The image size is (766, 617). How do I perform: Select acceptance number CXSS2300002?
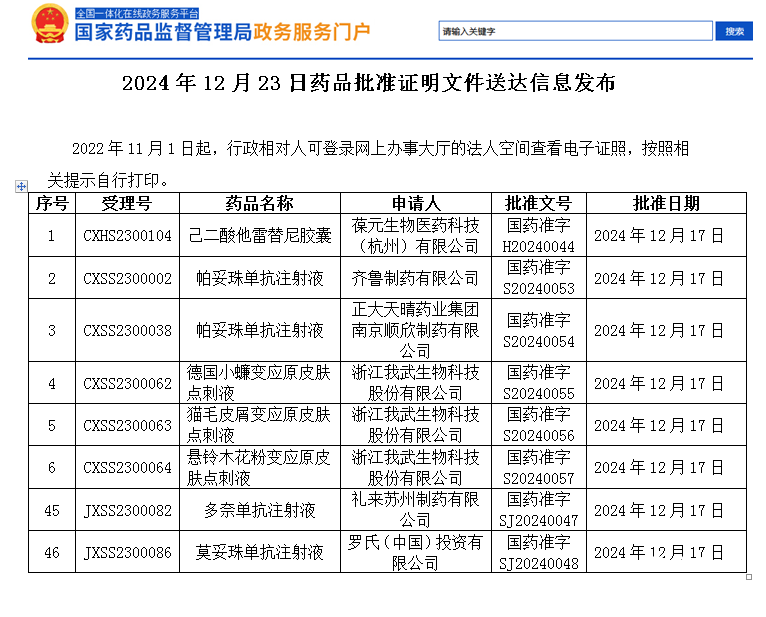click(x=128, y=278)
